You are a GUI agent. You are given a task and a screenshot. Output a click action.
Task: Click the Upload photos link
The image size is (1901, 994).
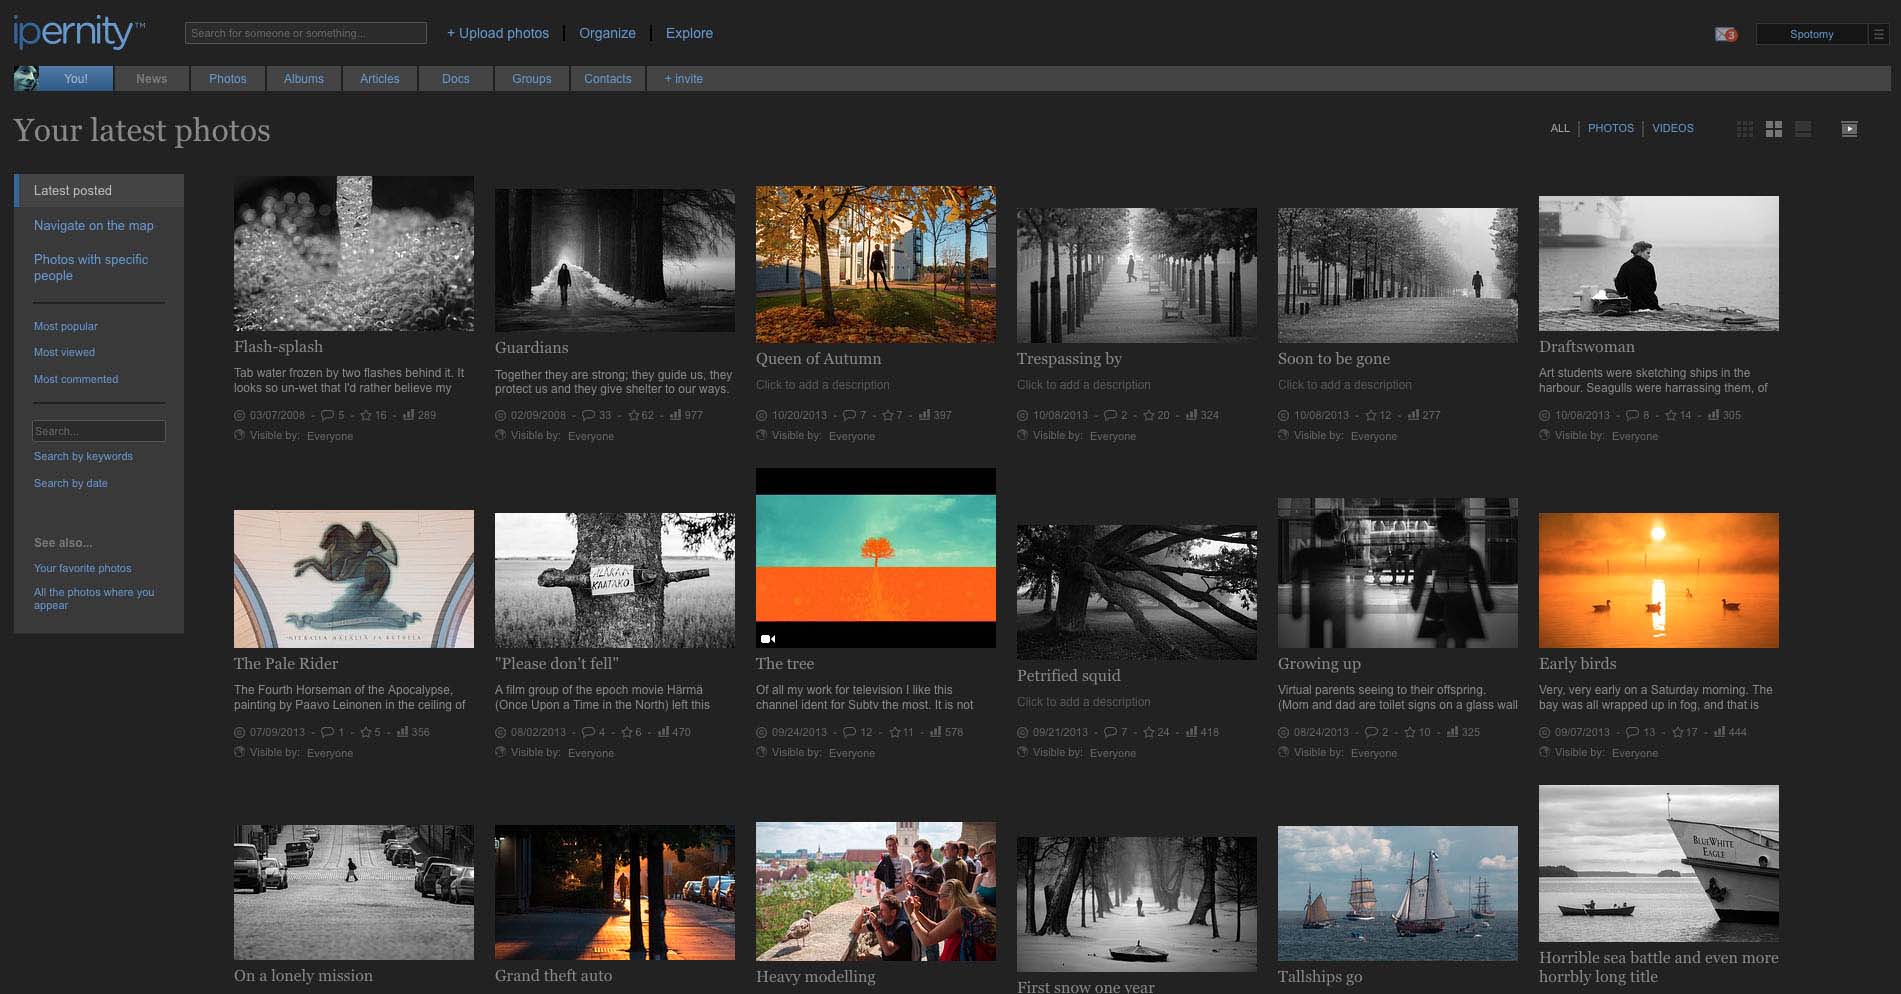(x=498, y=33)
